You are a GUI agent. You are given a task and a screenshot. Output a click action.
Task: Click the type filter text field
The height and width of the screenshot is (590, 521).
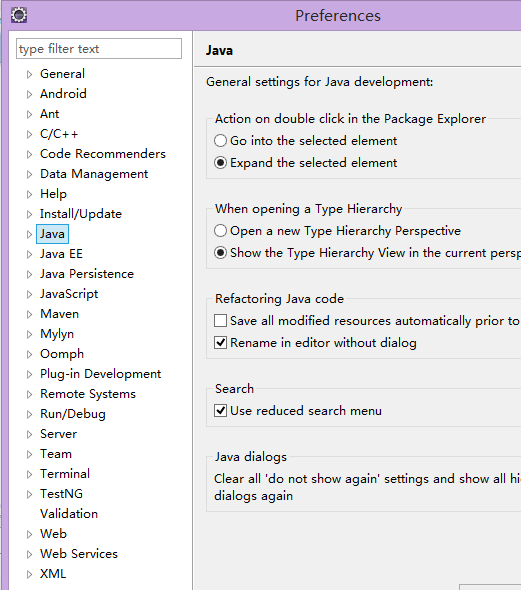pos(99,49)
